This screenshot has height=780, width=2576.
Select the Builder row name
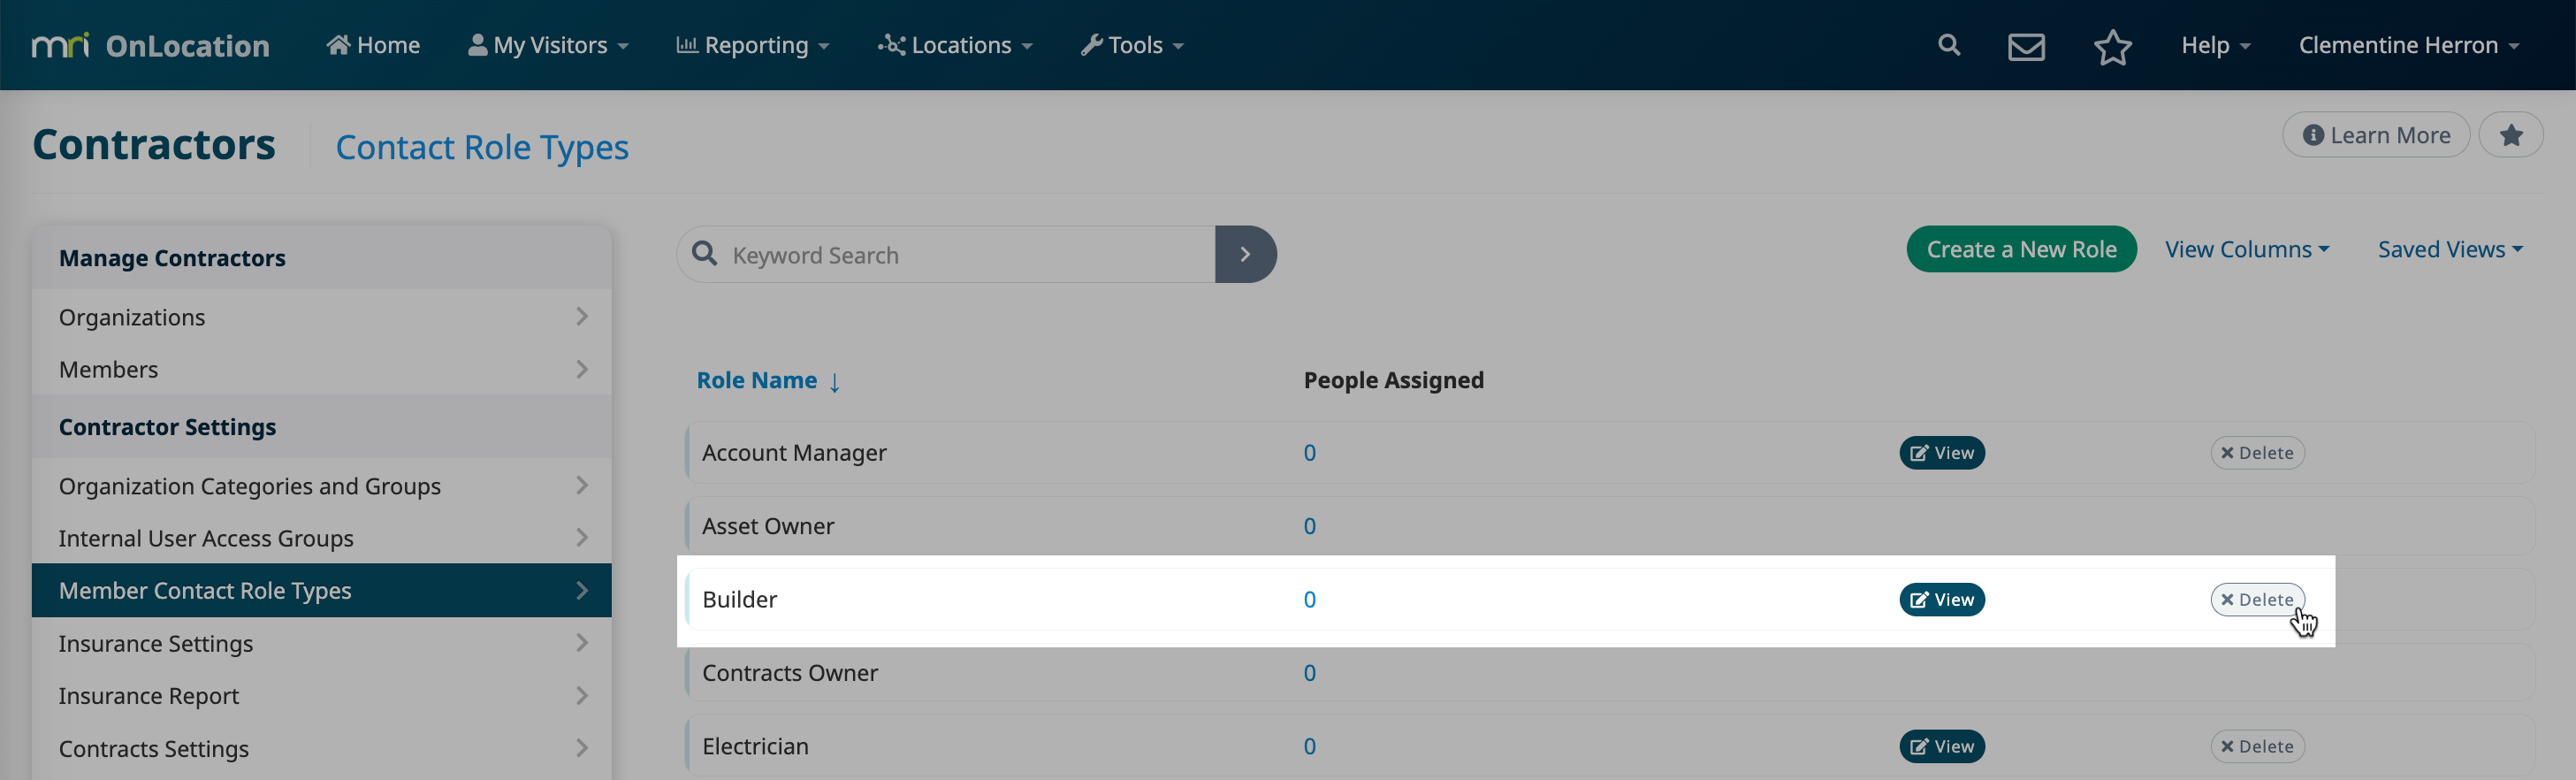pyautogui.click(x=739, y=600)
